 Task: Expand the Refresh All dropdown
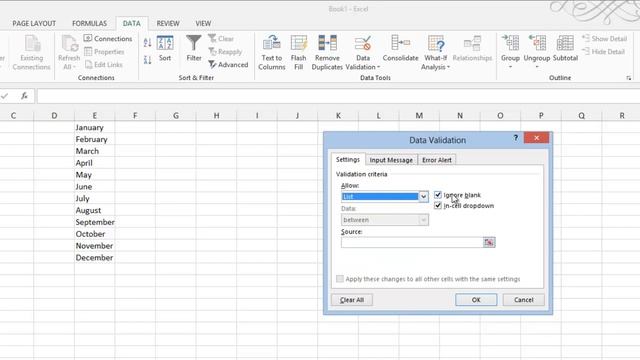pyautogui.click(x=74, y=67)
